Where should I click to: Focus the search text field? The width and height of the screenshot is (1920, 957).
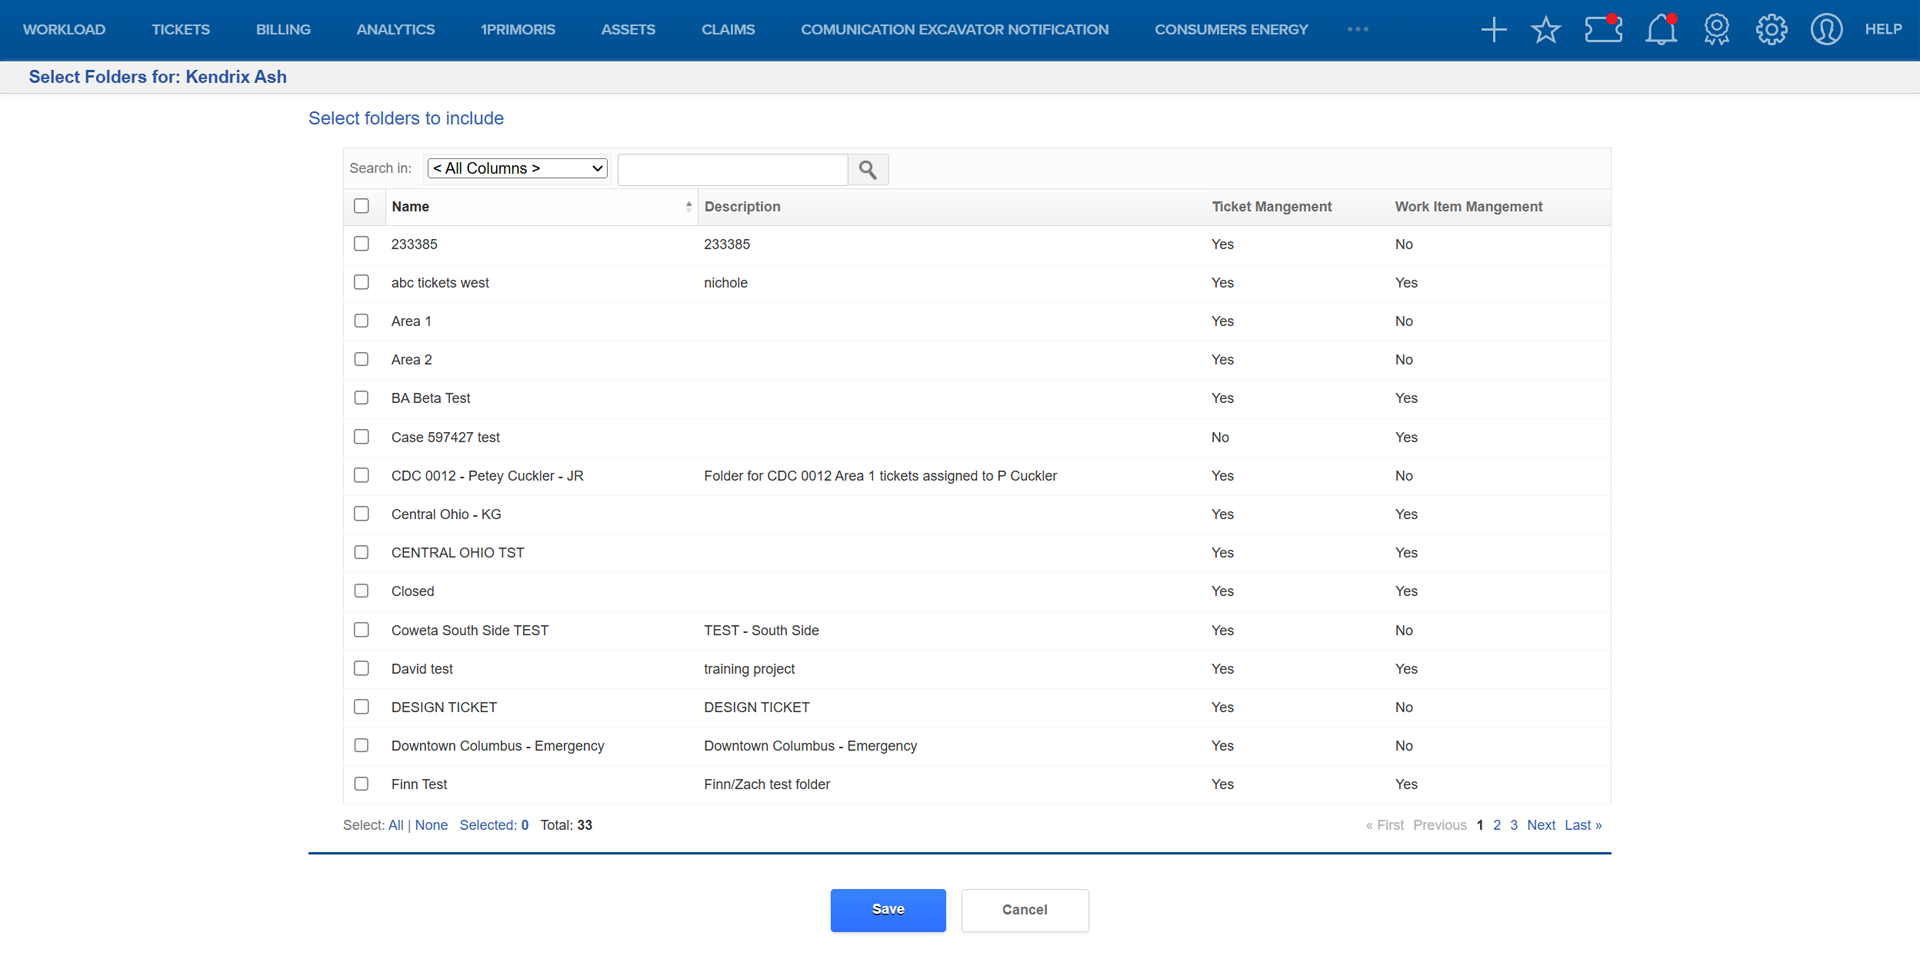[733, 170]
